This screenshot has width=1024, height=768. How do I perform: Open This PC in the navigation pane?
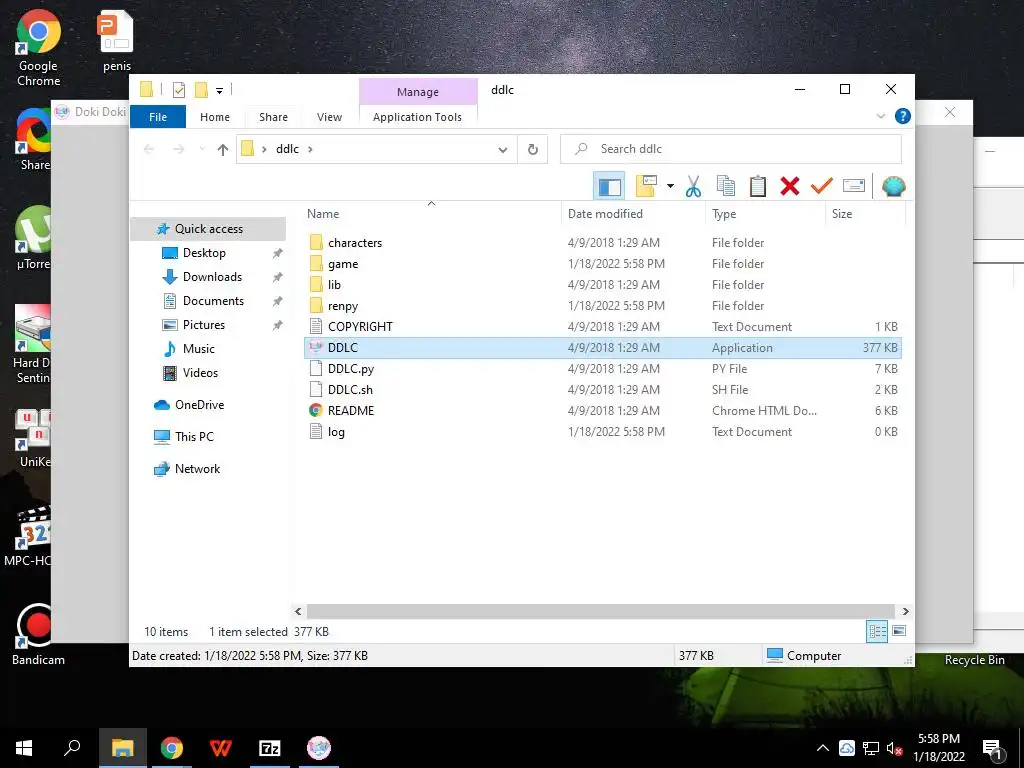tap(194, 437)
